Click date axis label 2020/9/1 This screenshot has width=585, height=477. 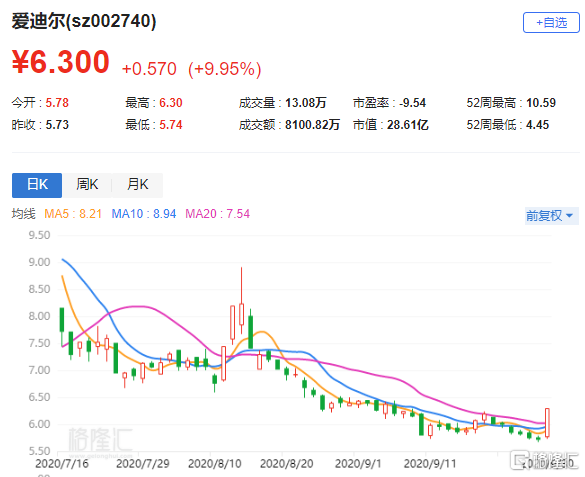click(358, 464)
